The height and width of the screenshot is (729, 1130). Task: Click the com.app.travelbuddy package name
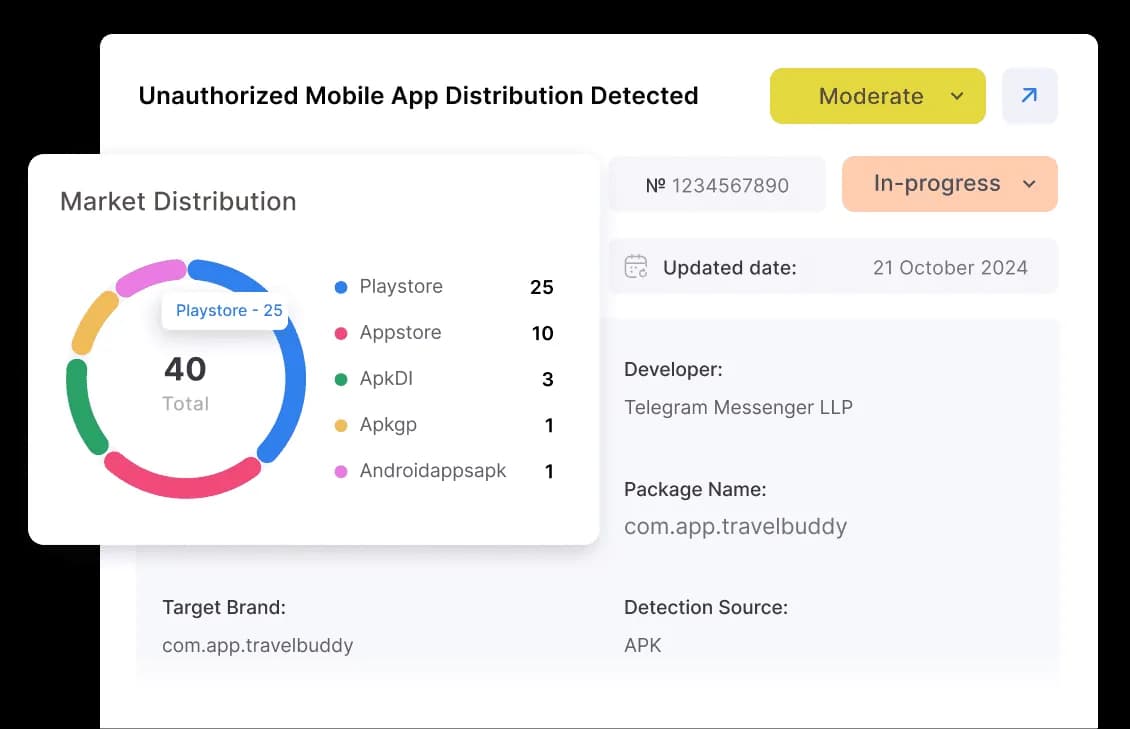(735, 526)
